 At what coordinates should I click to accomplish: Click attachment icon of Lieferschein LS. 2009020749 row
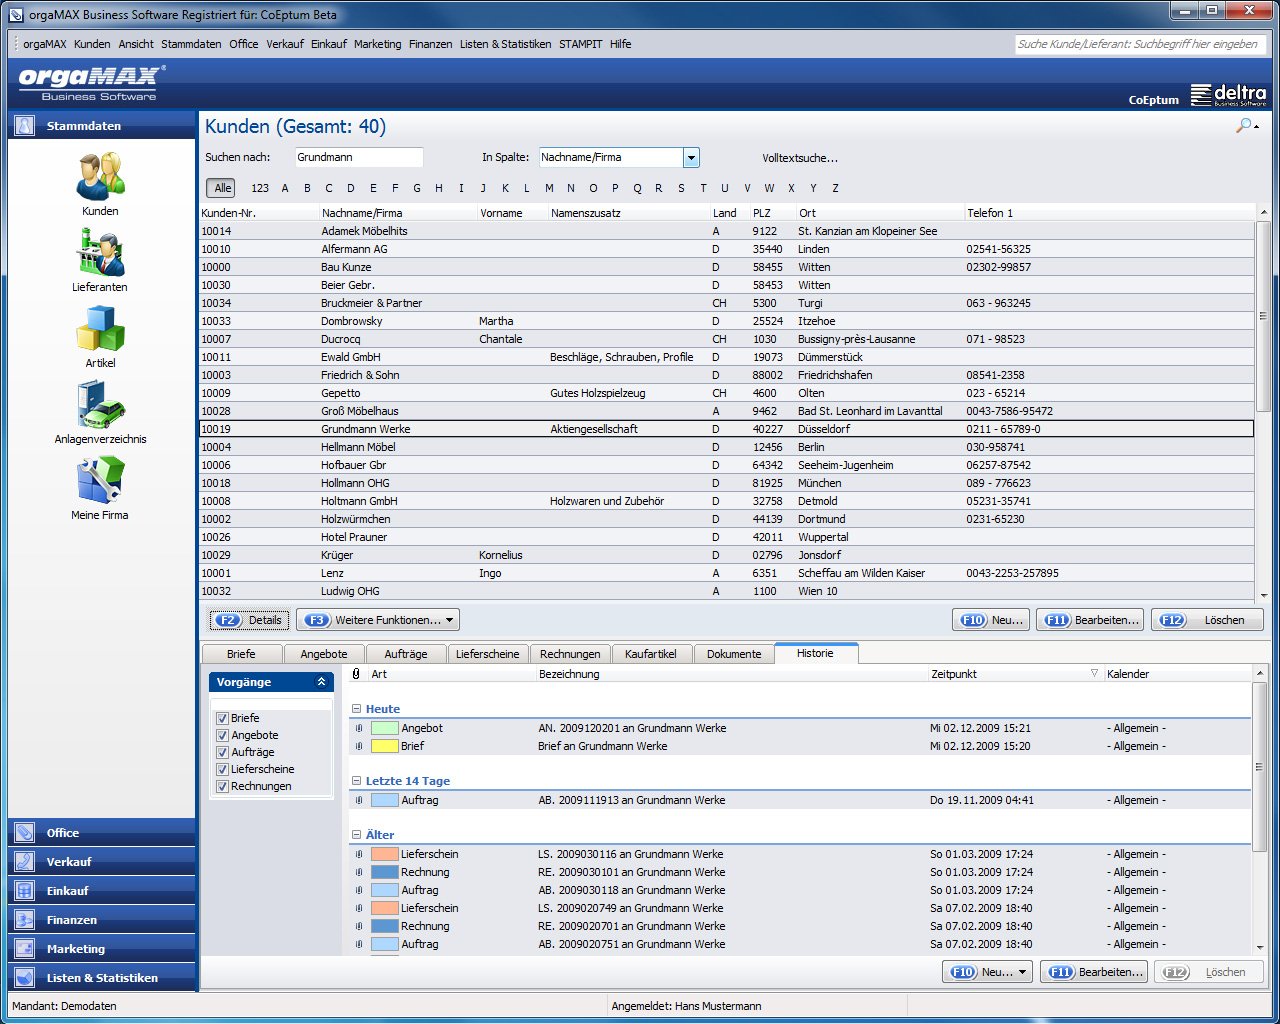point(359,908)
